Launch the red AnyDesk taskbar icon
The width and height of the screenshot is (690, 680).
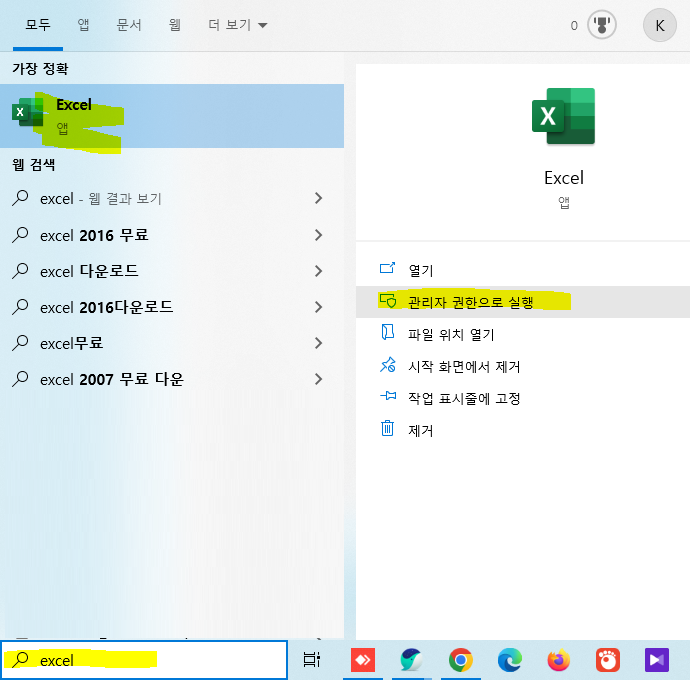[x=363, y=660]
